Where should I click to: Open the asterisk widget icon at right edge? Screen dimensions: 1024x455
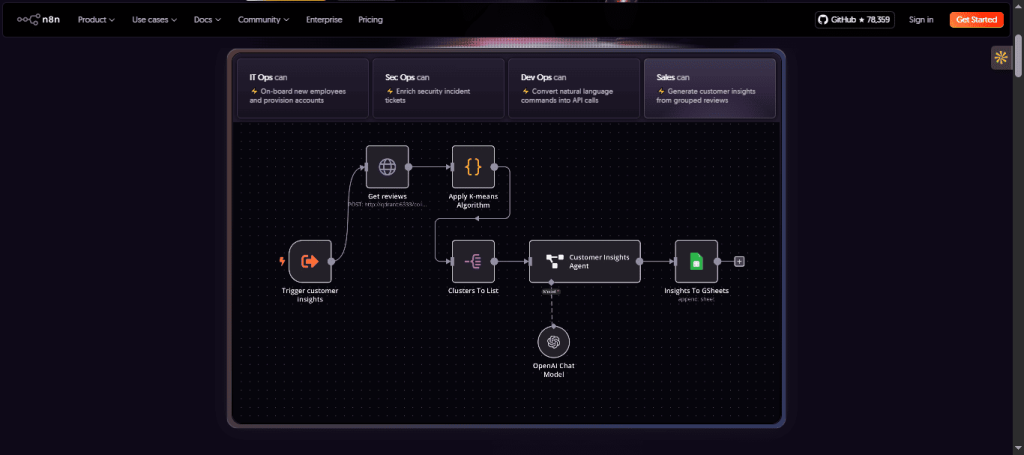(x=1000, y=58)
